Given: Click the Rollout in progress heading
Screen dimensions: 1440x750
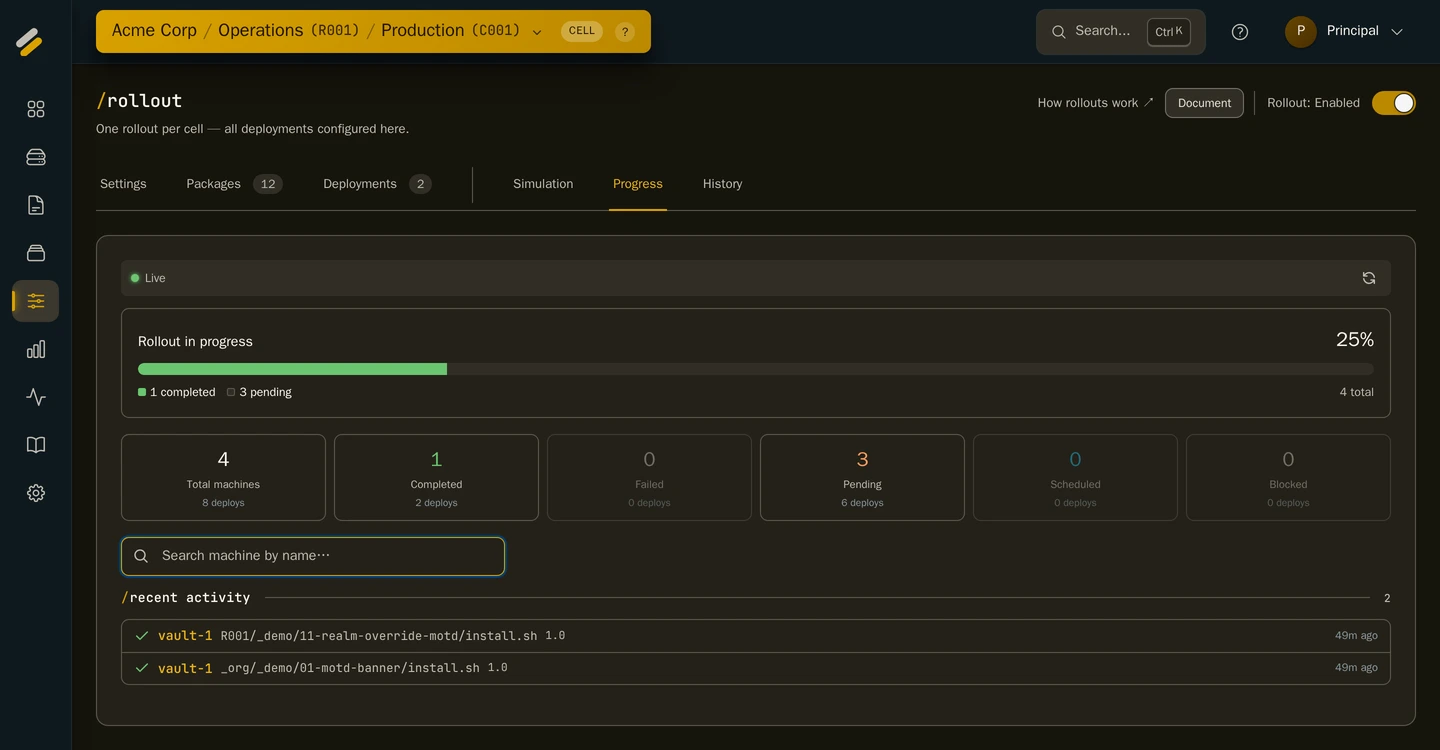Looking at the screenshot, I should [x=195, y=341].
